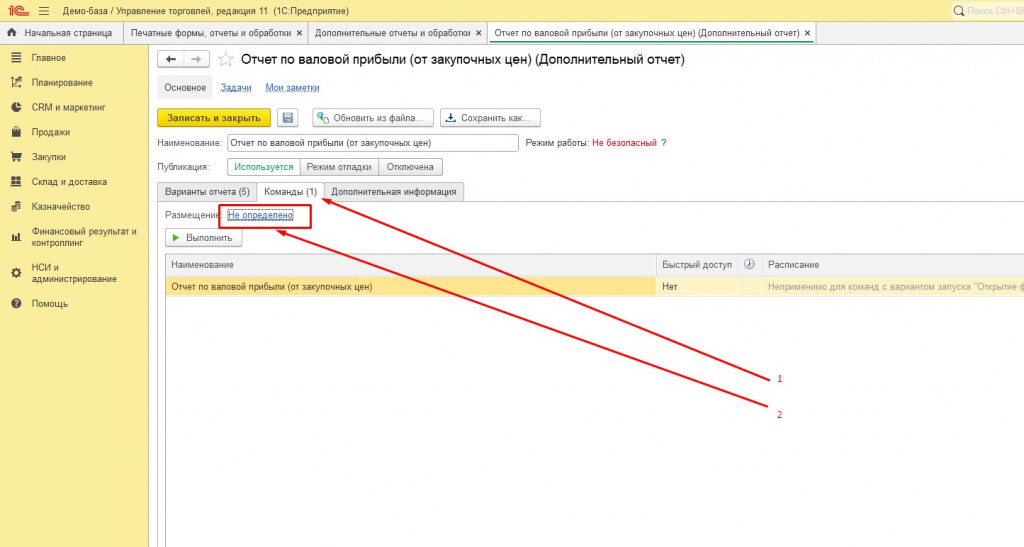Screen dimensions: 1024x547
Task: Open the Главное section
Action: (48, 58)
